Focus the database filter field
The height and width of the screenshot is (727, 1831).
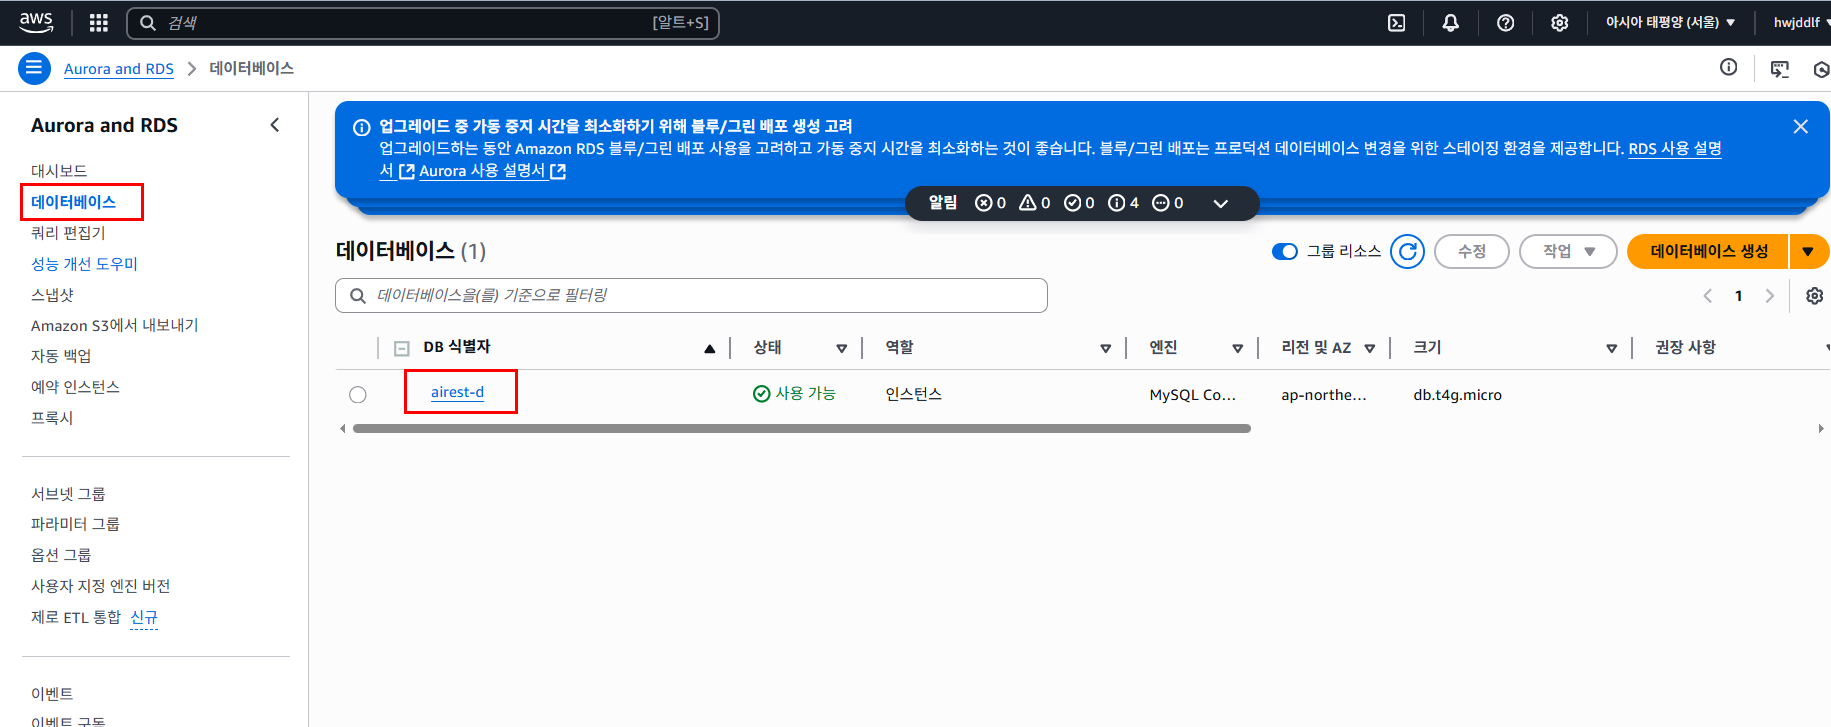(x=691, y=296)
